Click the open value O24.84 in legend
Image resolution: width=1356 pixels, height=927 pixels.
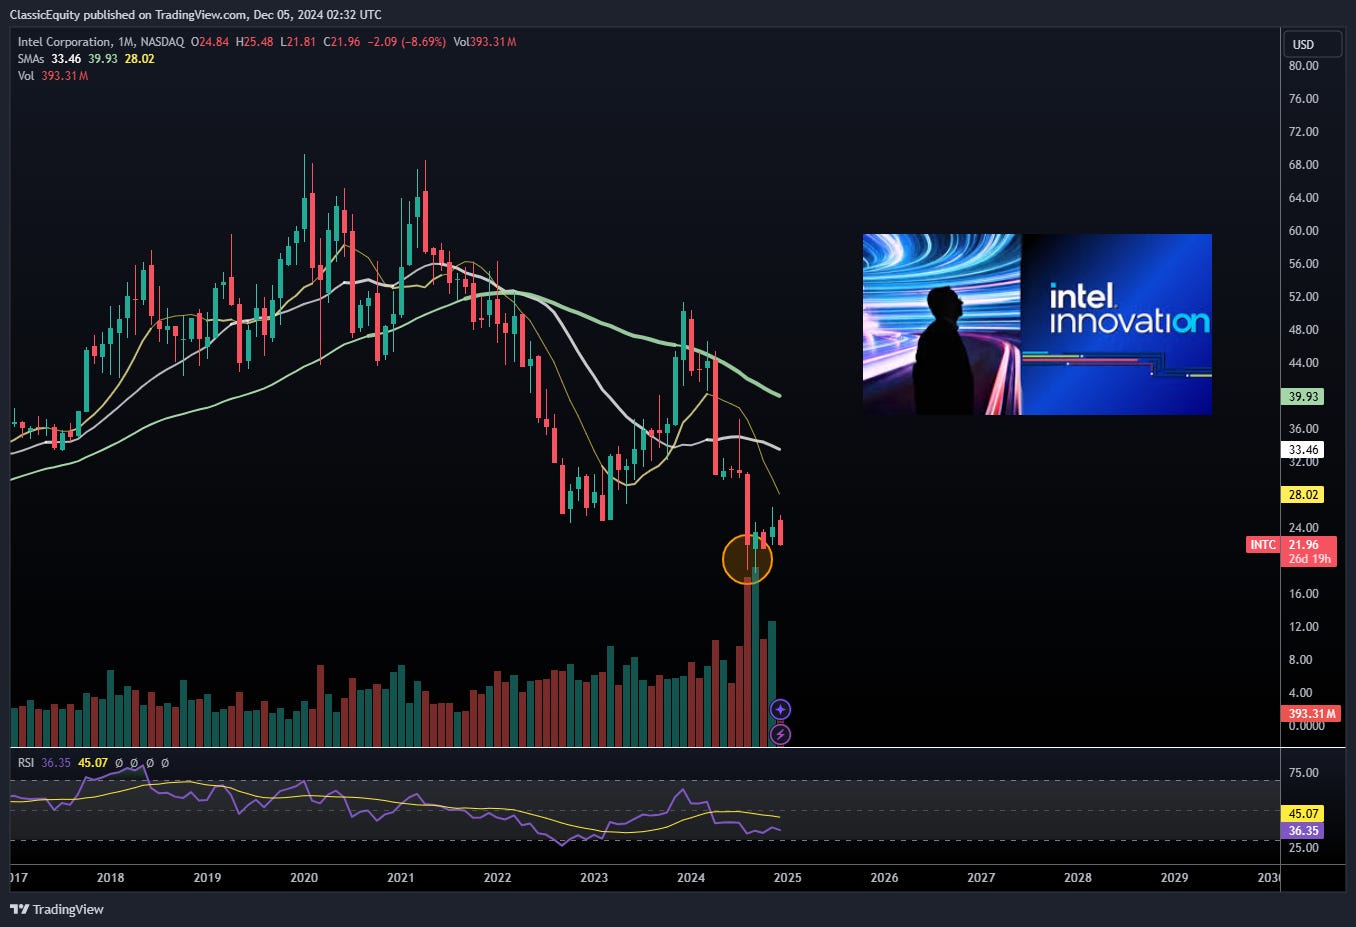point(210,42)
